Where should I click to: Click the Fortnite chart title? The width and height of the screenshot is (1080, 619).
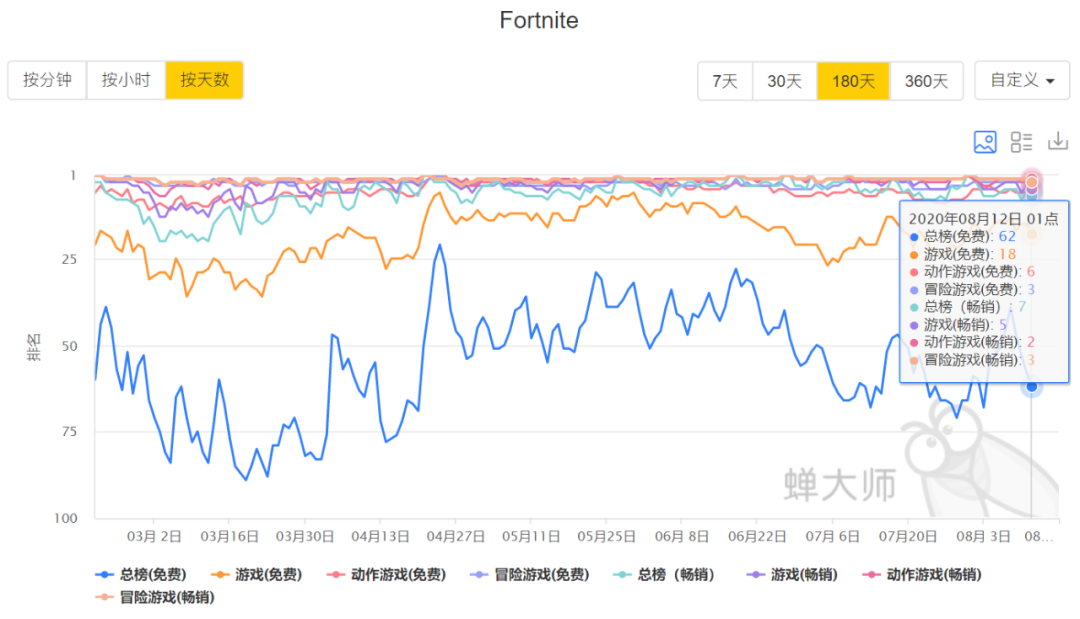pos(539,20)
